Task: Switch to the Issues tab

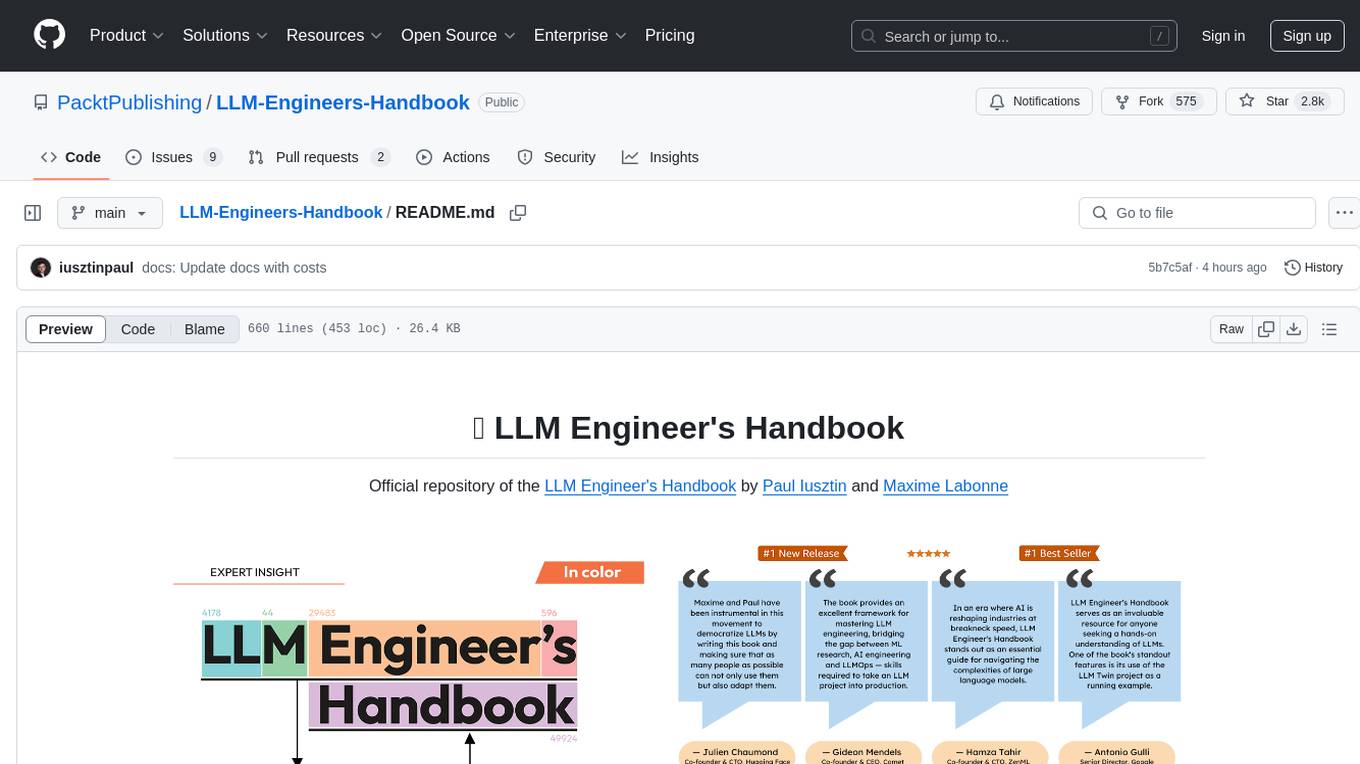Action: click(173, 157)
